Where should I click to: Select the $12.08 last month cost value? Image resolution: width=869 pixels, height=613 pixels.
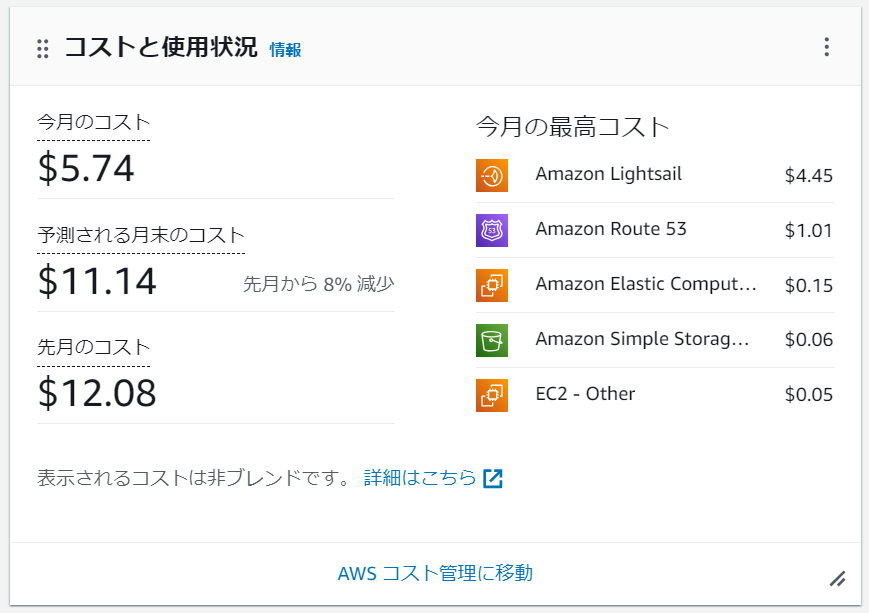point(97,393)
